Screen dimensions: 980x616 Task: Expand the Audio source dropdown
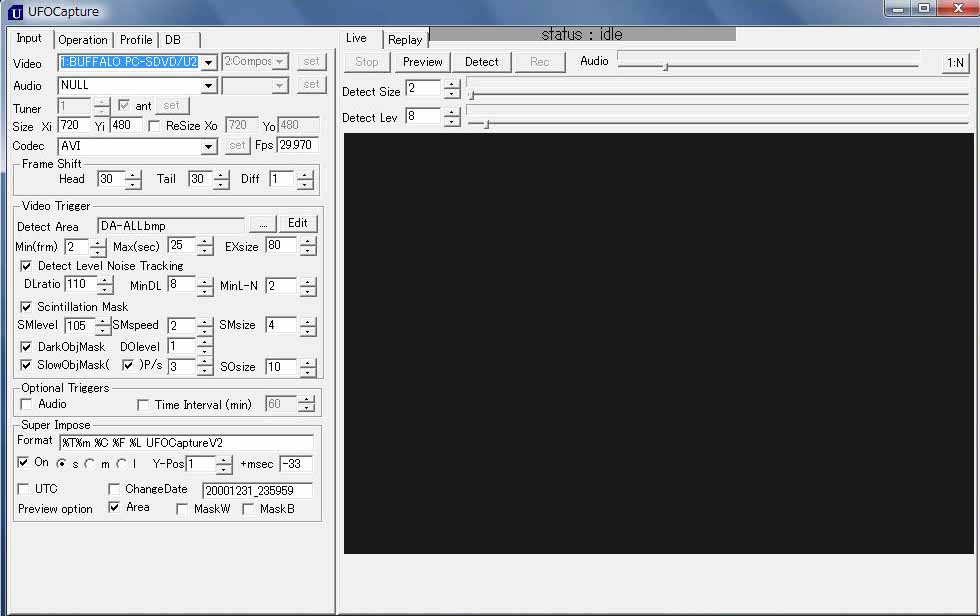click(208, 86)
